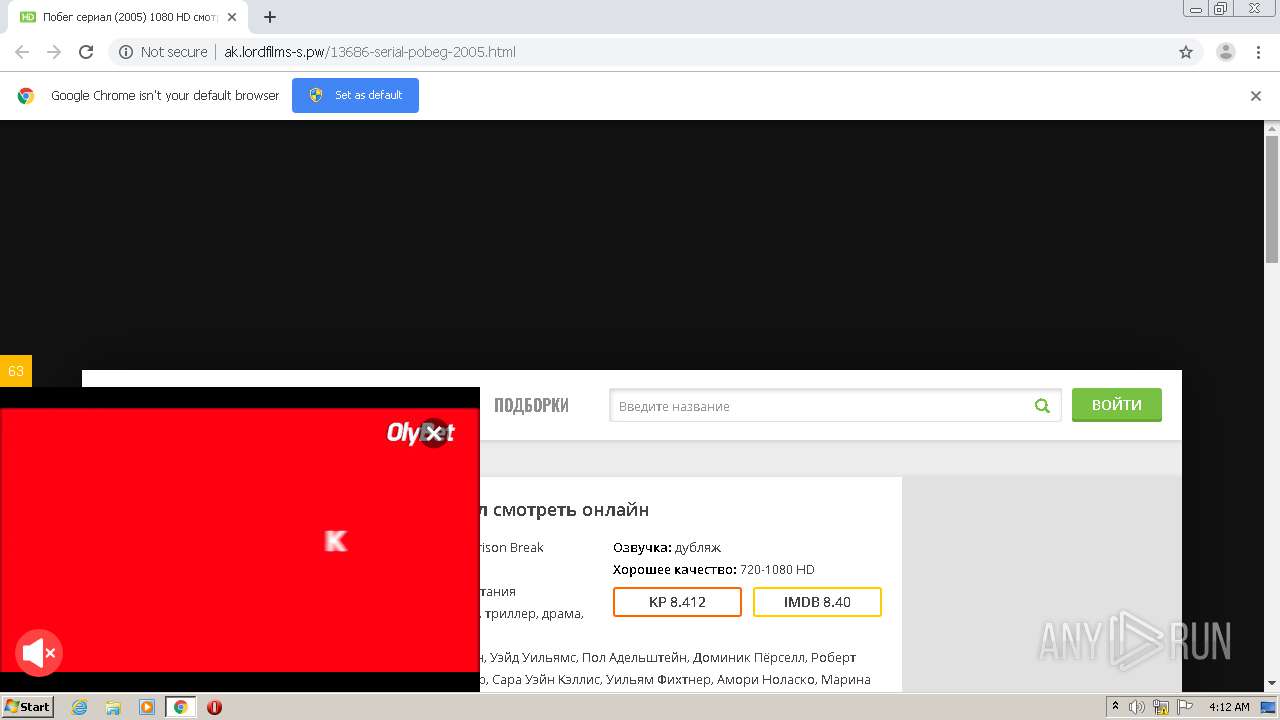
Task: Open a new tab
Action: (x=270, y=17)
